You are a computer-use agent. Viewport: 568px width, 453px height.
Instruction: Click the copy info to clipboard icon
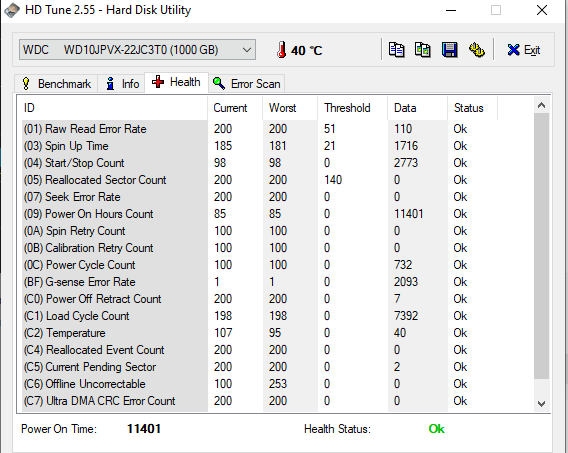tap(396, 50)
